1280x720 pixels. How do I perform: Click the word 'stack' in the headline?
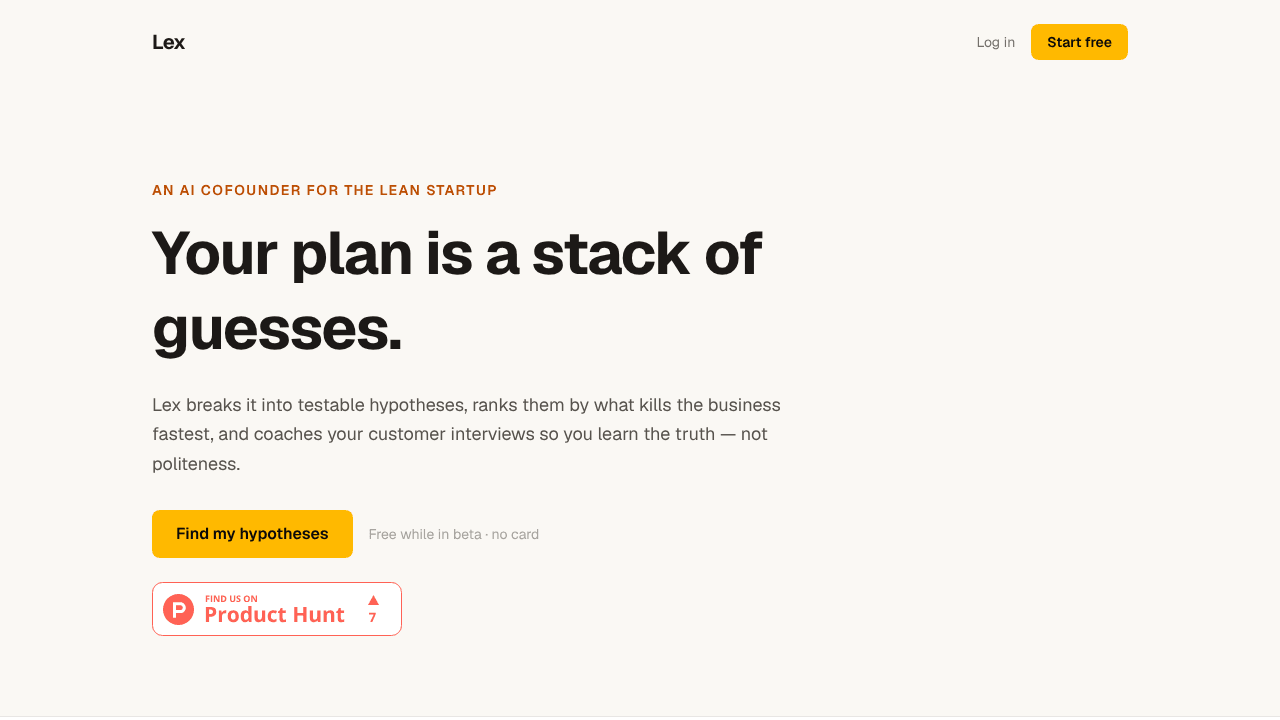[x=610, y=253]
